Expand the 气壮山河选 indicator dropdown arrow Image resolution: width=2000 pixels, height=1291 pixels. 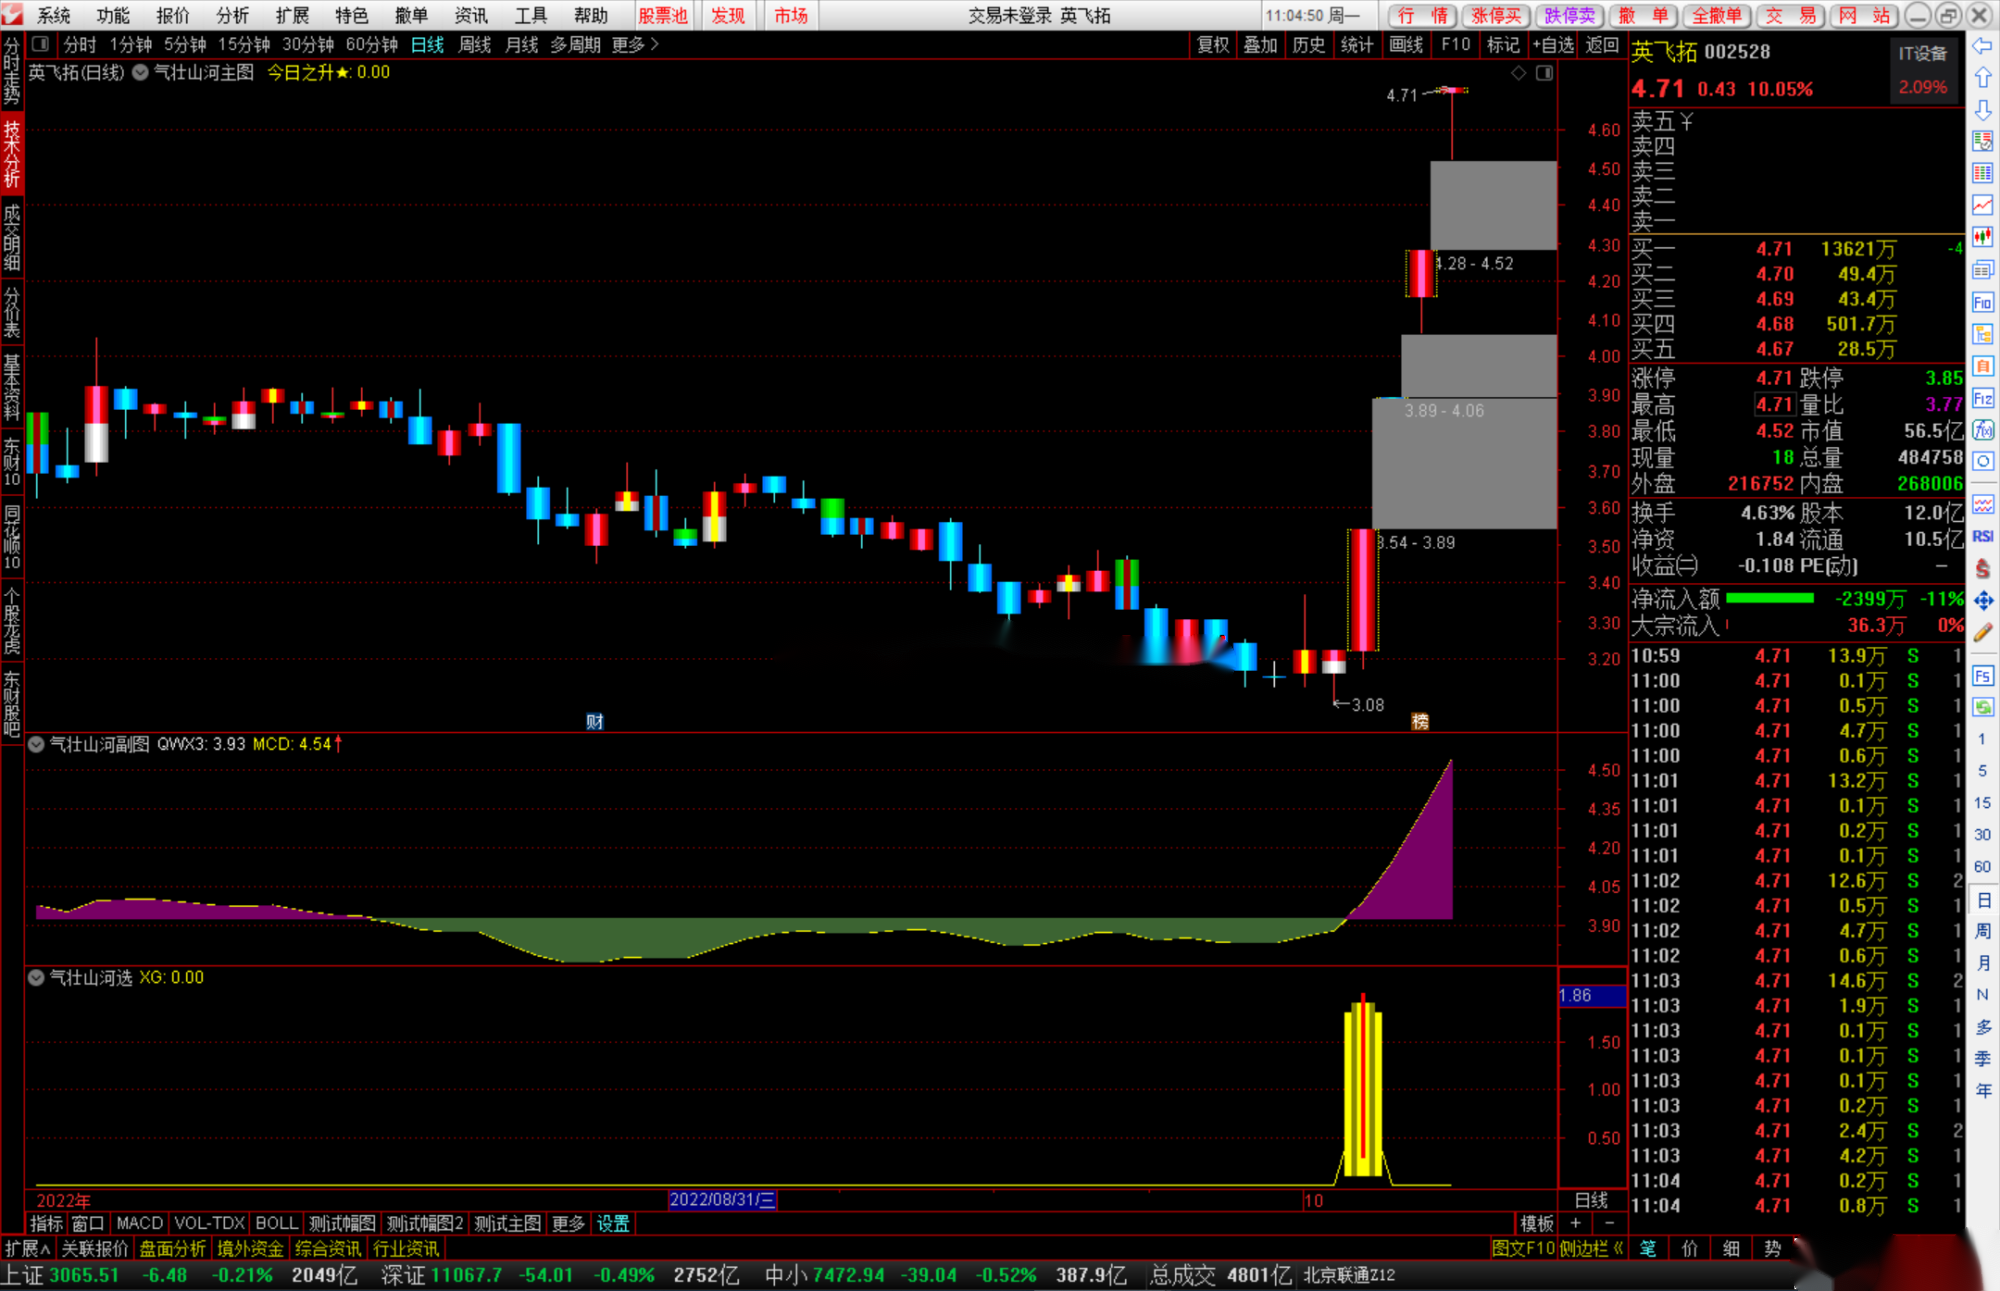(36, 978)
